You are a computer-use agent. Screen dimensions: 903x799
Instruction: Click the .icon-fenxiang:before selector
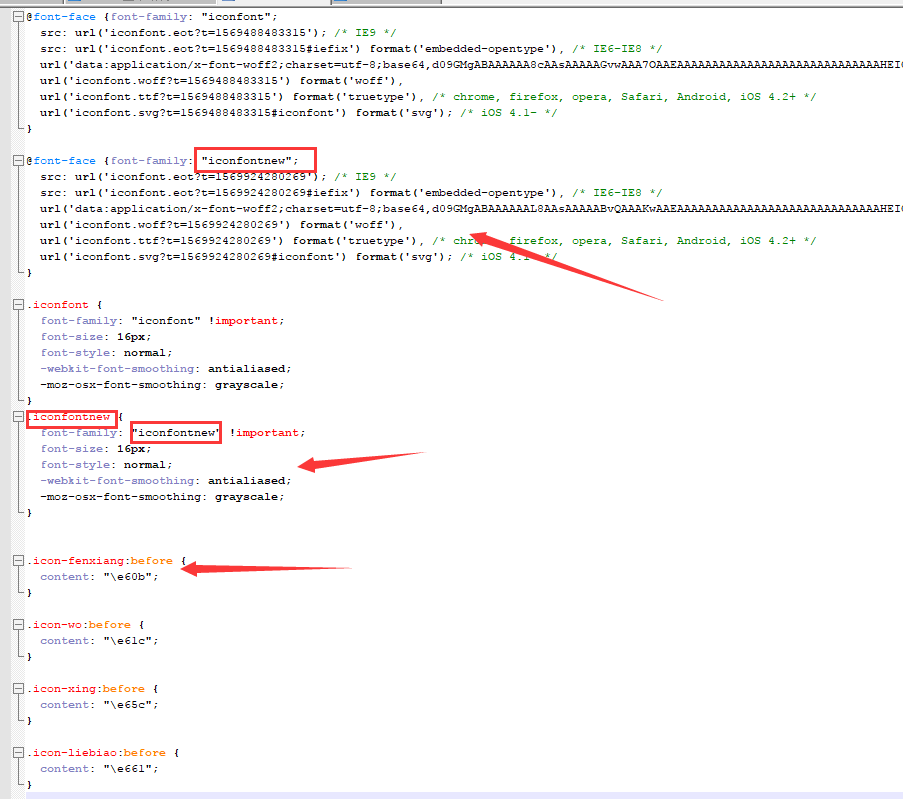100,561
